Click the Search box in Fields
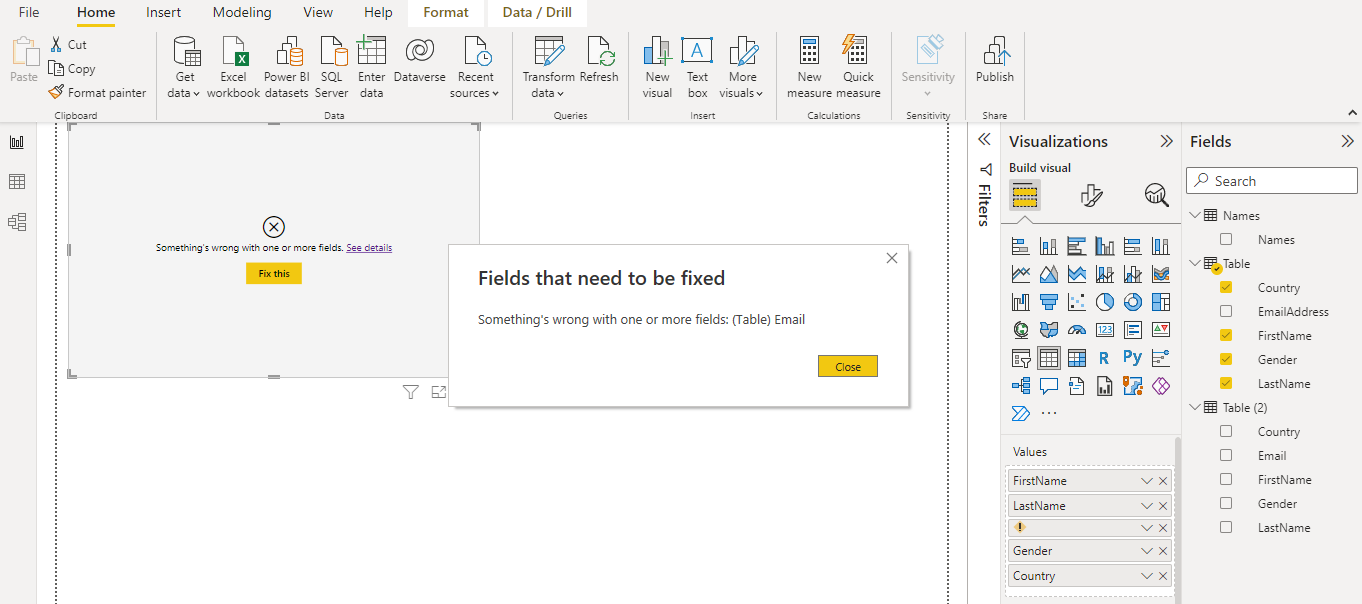Viewport: 1362px width, 604px height. pyautogui.click(x=1272, y=181)
